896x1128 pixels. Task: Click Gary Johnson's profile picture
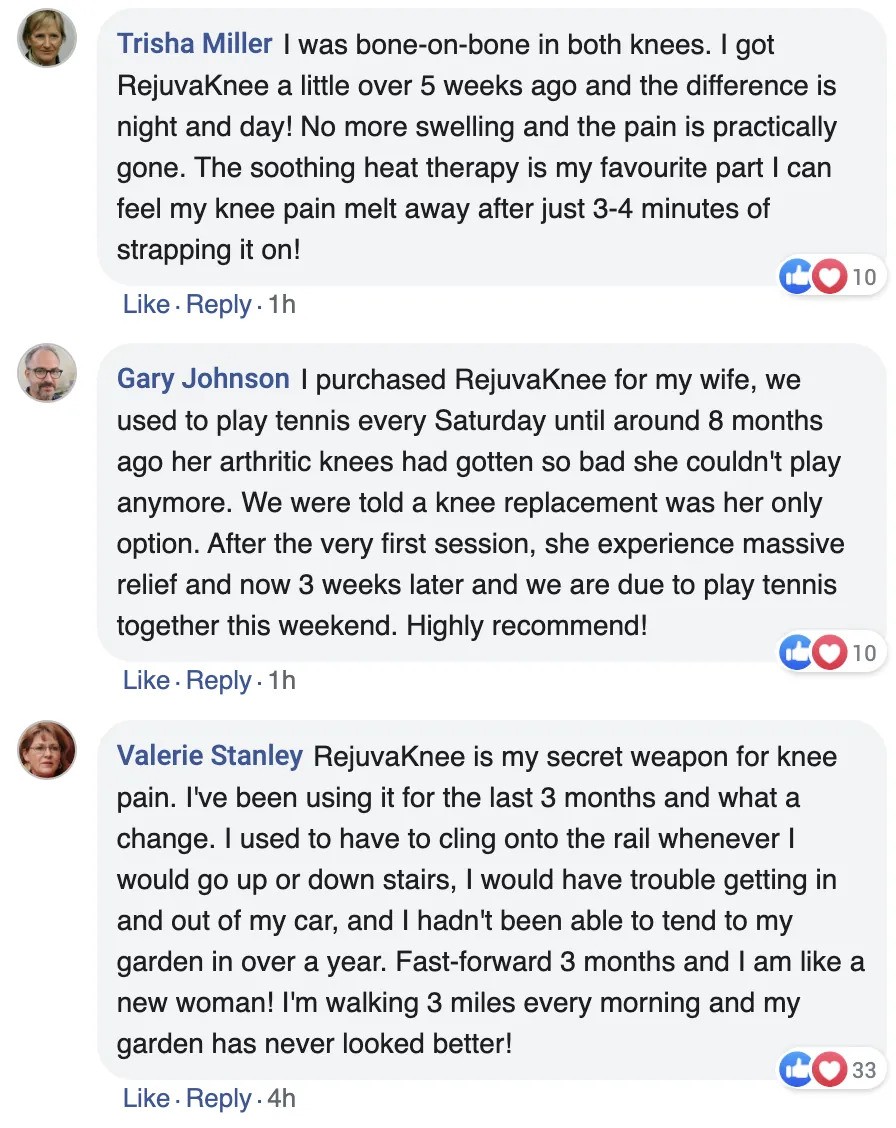pos(47,373)
